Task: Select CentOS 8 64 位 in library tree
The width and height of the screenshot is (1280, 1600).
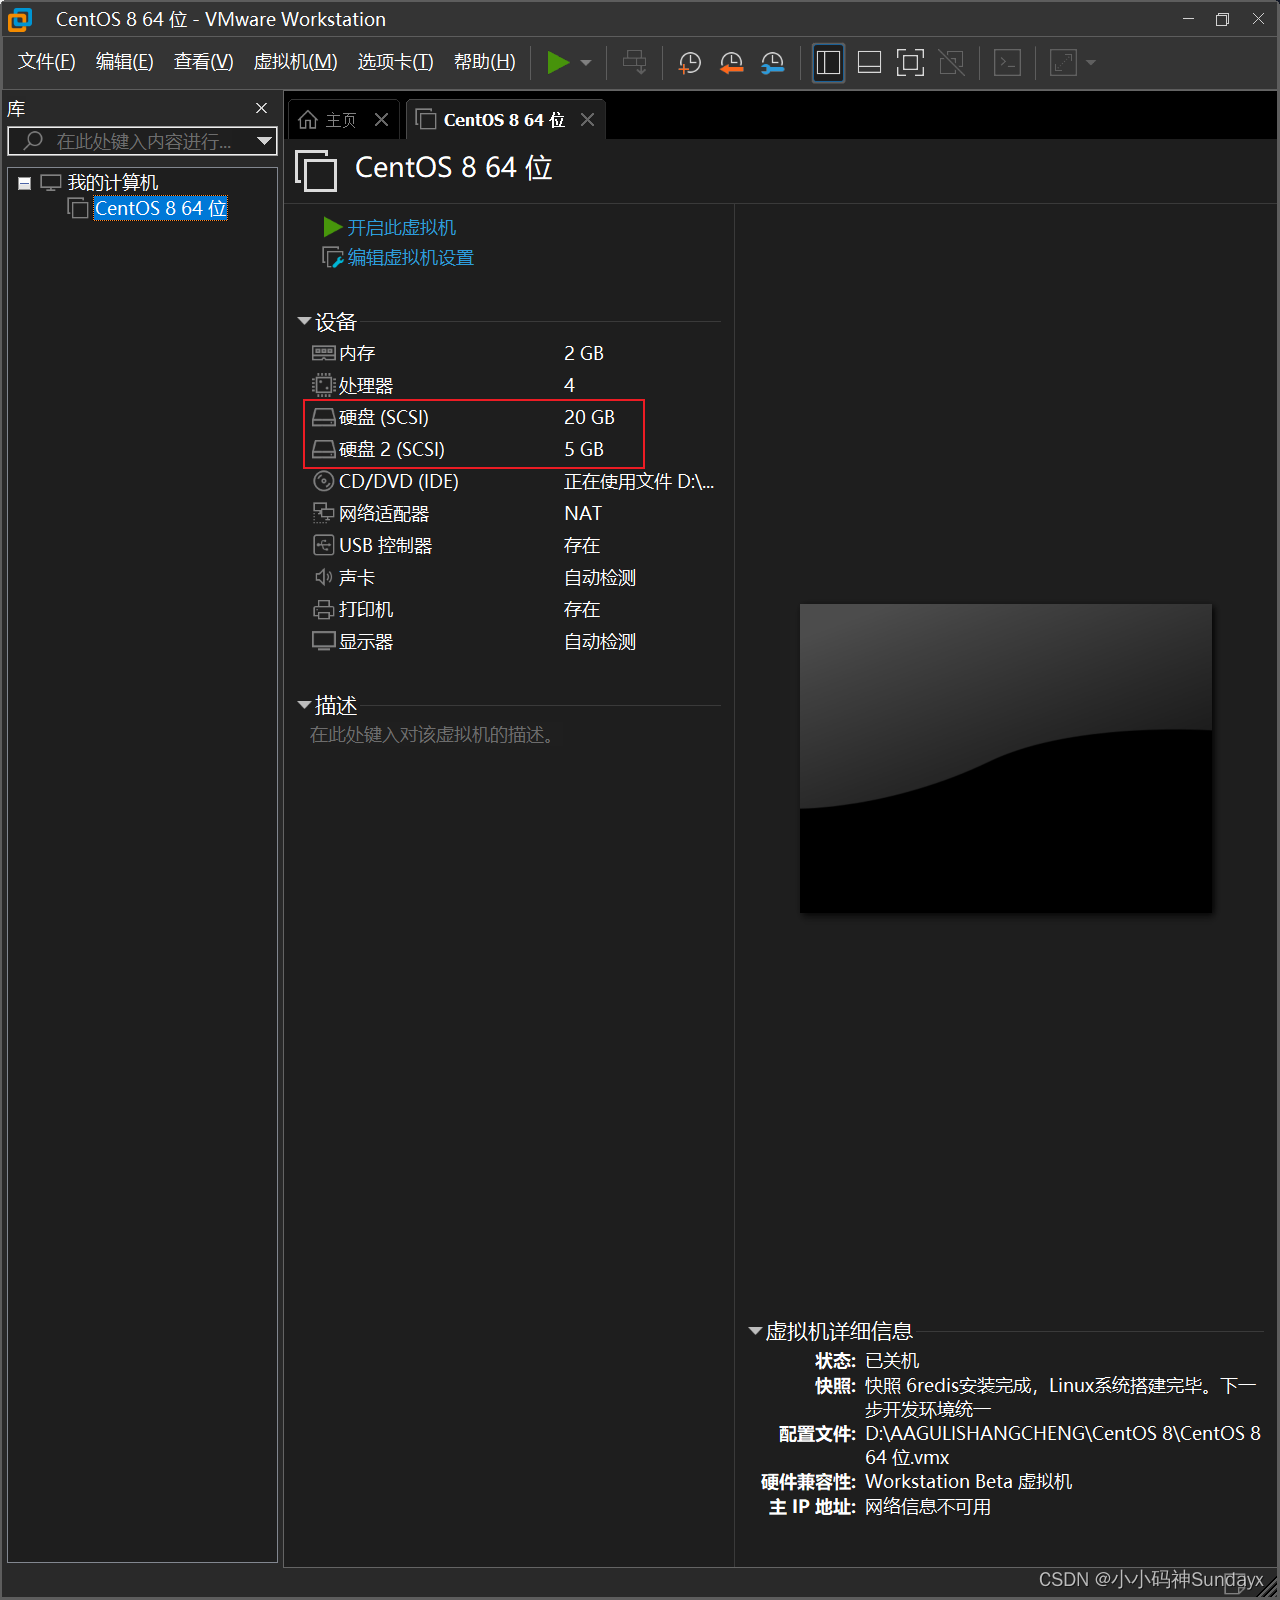Action: [160, 208]
